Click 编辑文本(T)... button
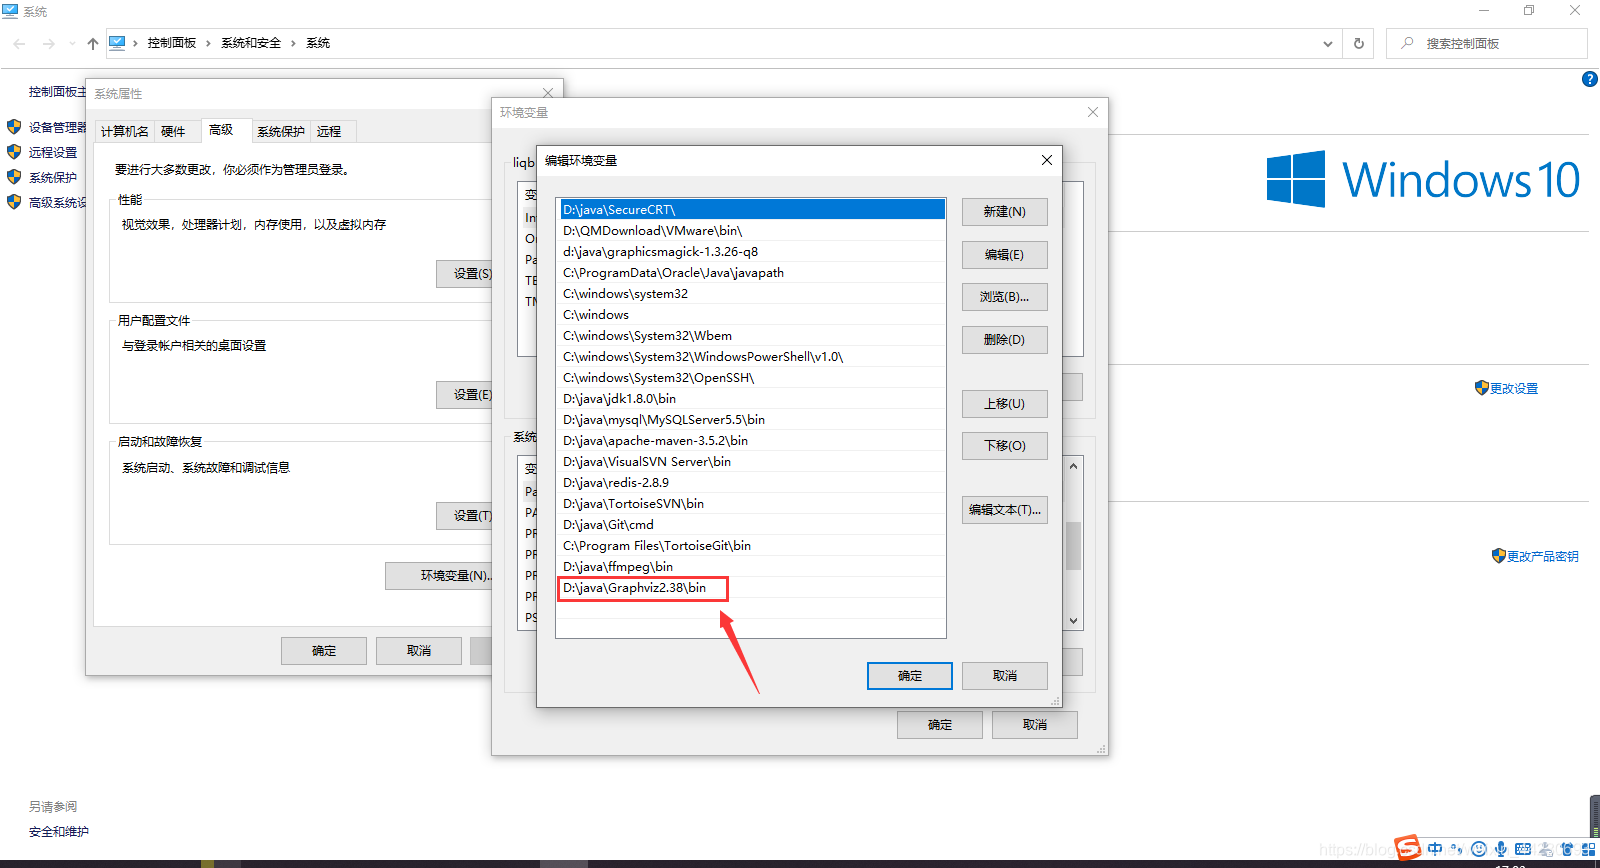This screenshot has width=1600, height=868. 1004,510
